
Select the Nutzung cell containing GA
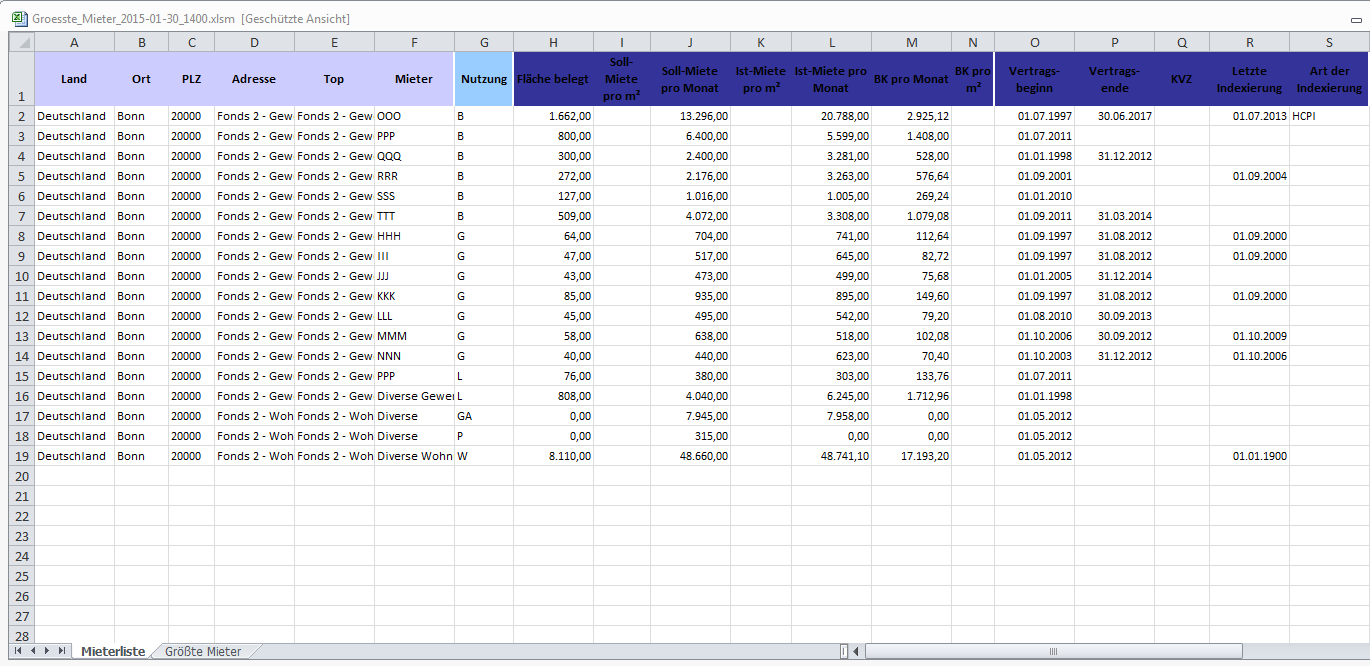(484, 416)
